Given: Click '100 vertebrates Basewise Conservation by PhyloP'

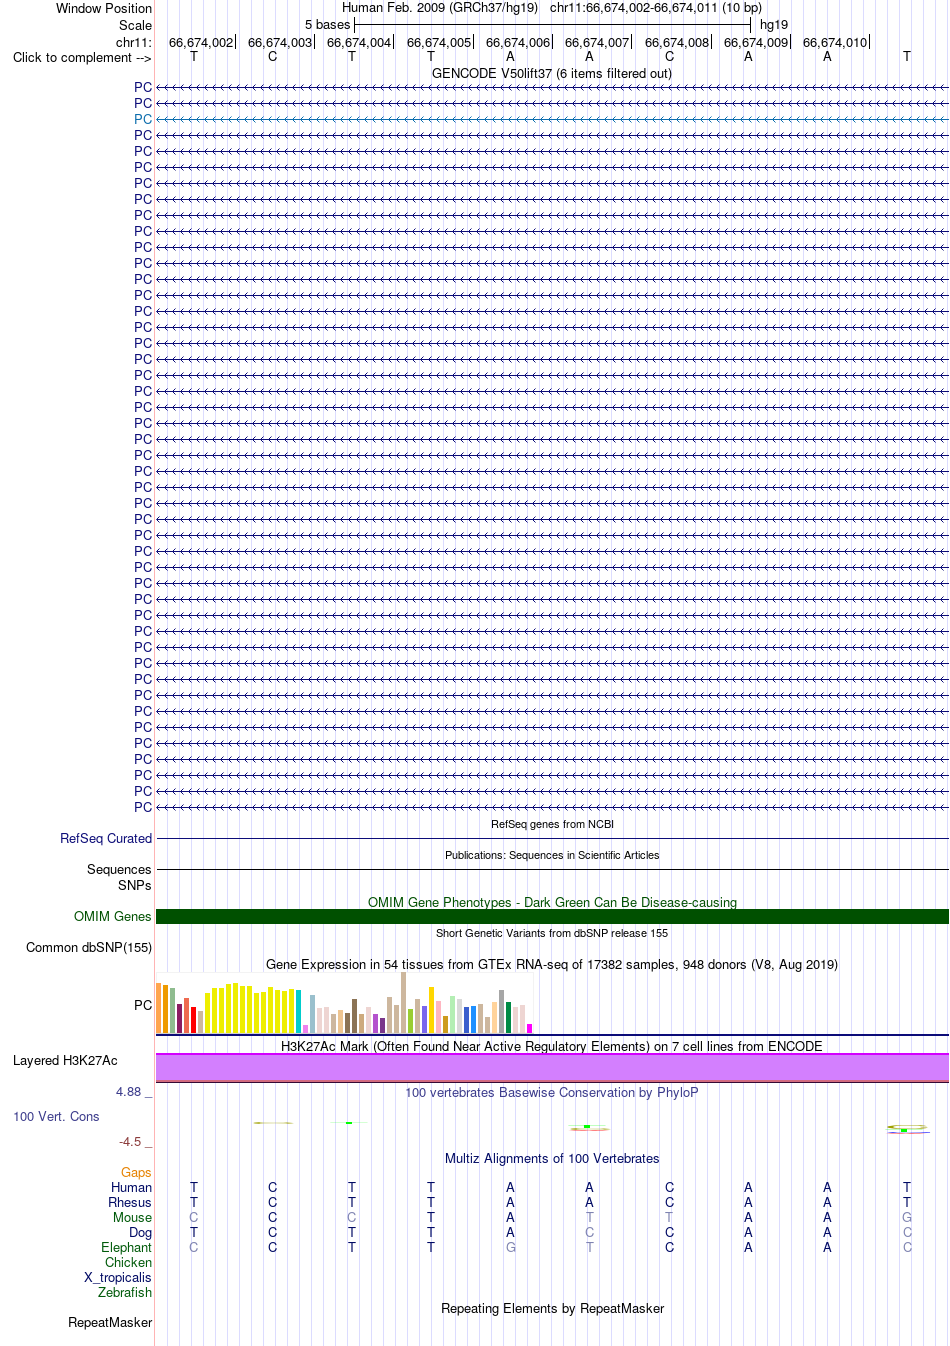Looking at the screenshot, I should pos(552,1092).
